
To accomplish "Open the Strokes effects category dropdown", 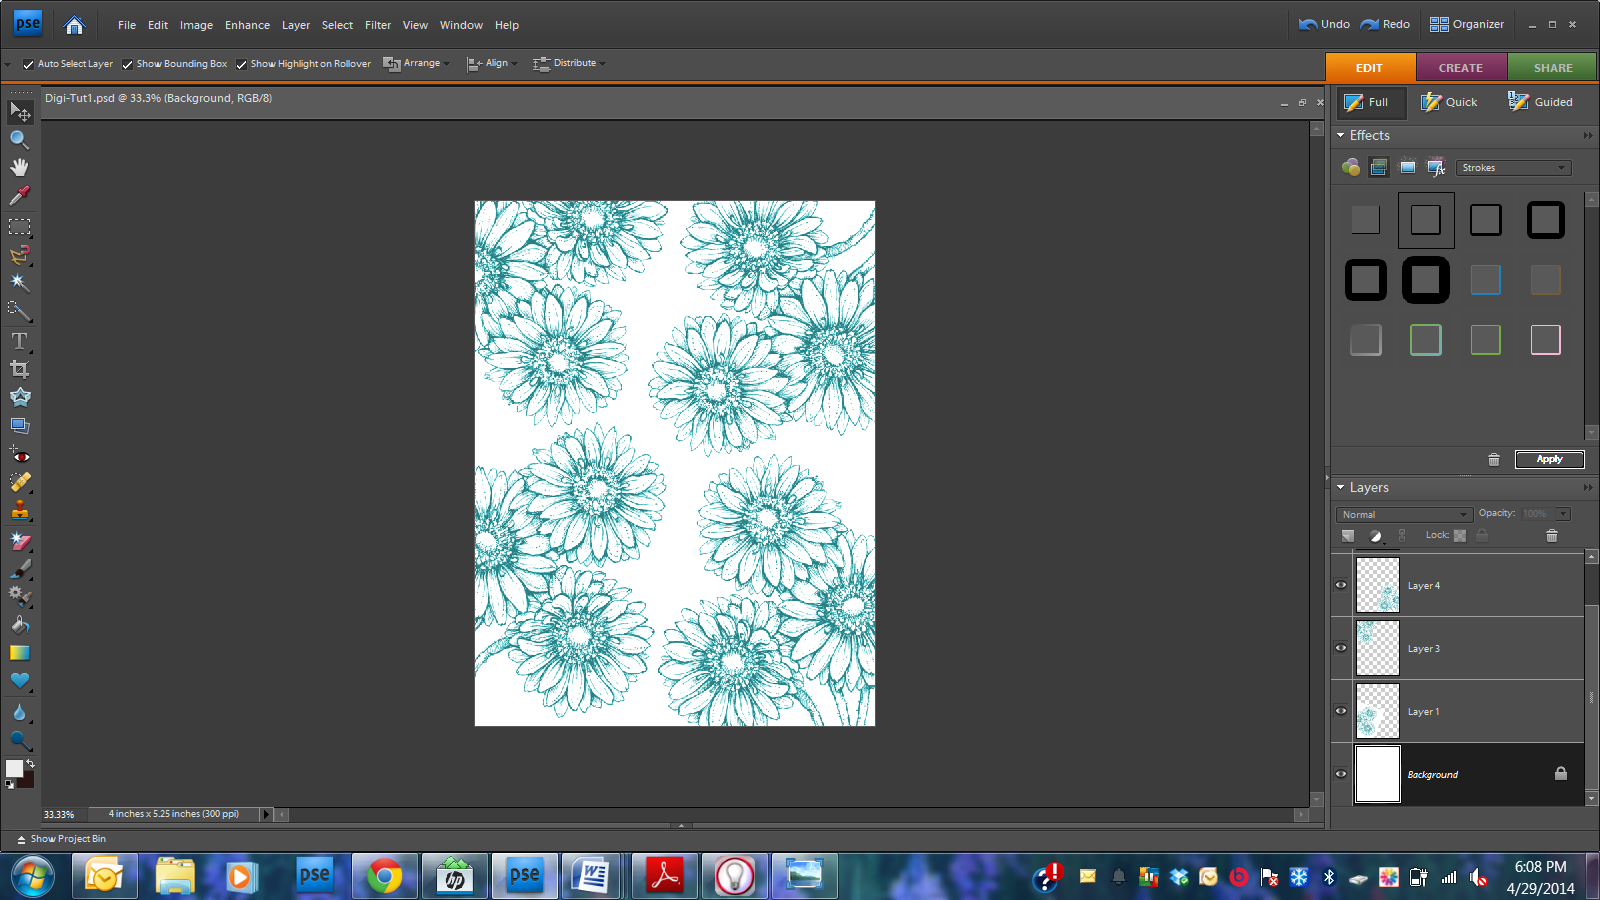I will [x=1513, y=168].
